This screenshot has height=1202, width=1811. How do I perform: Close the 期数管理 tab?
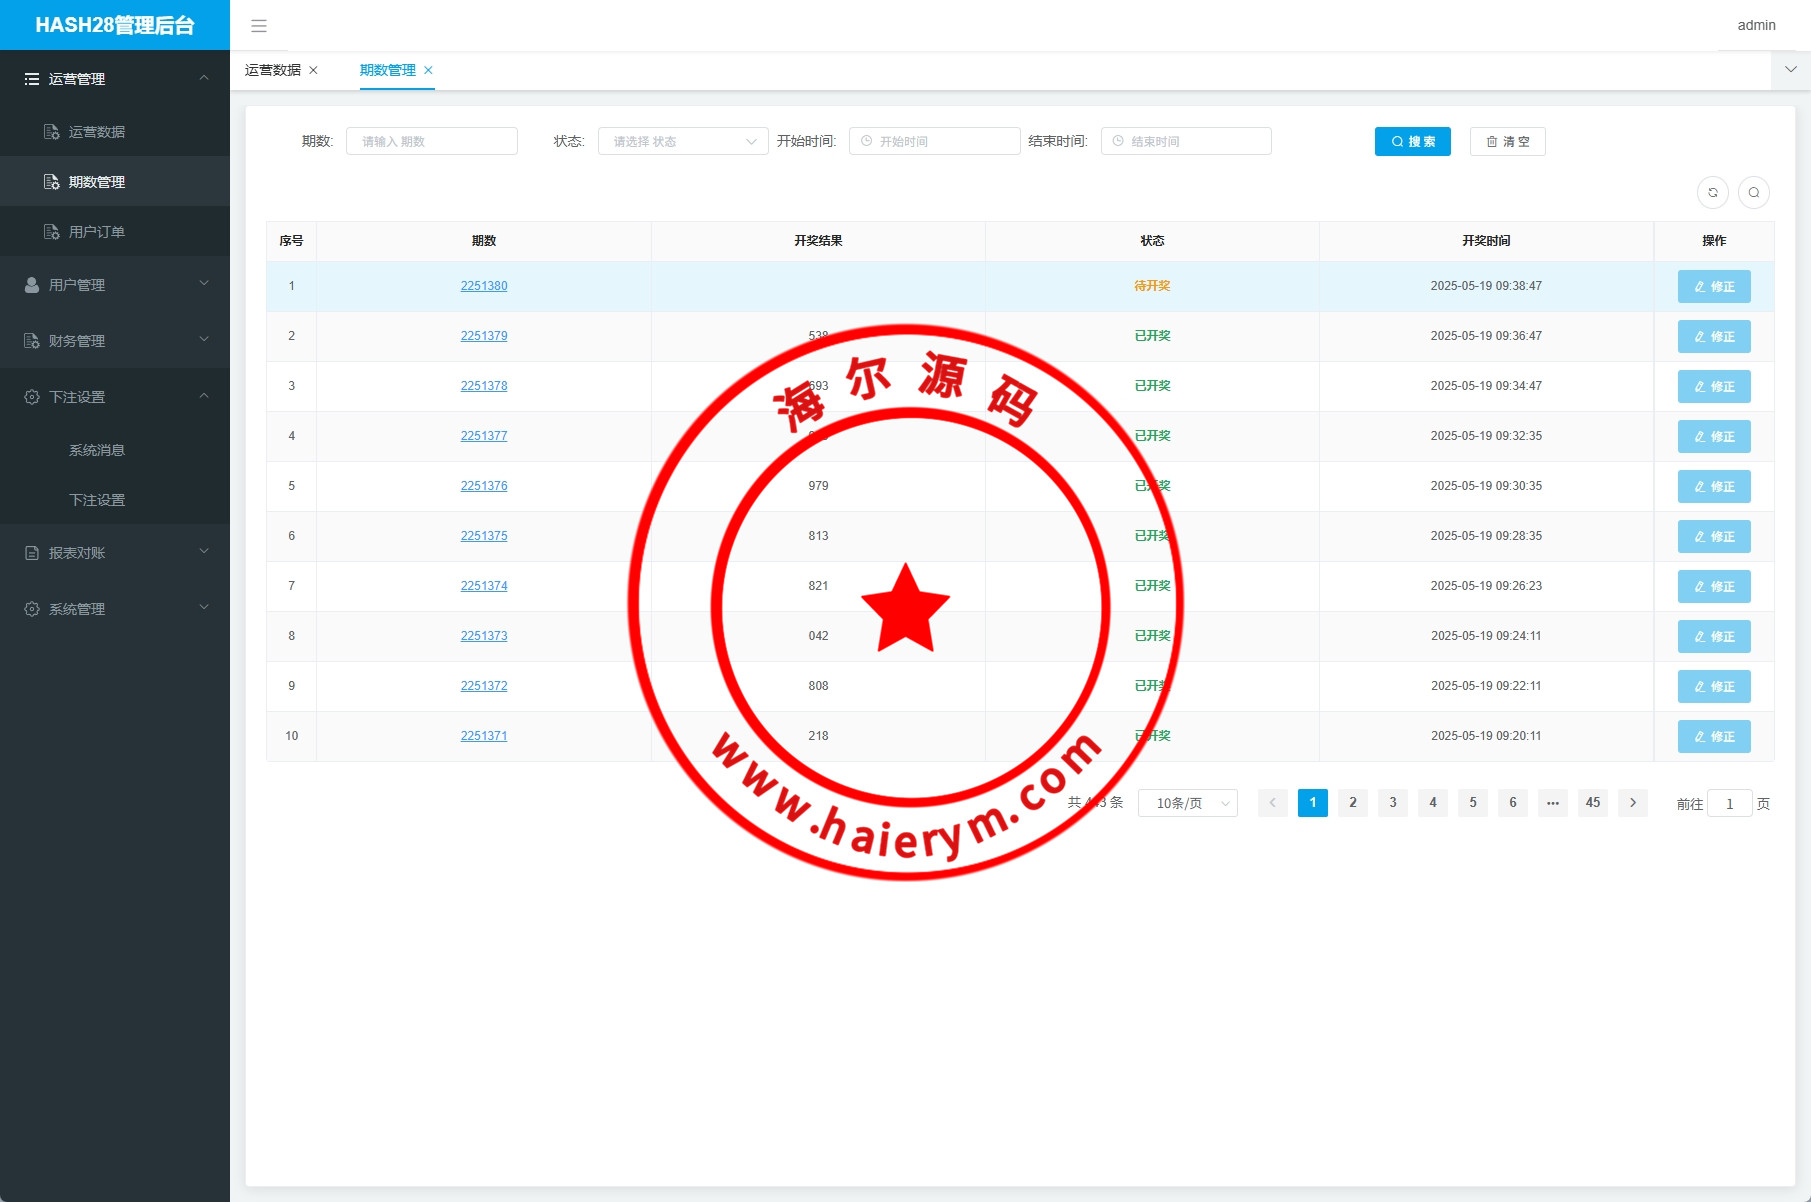tap(429, 70)
